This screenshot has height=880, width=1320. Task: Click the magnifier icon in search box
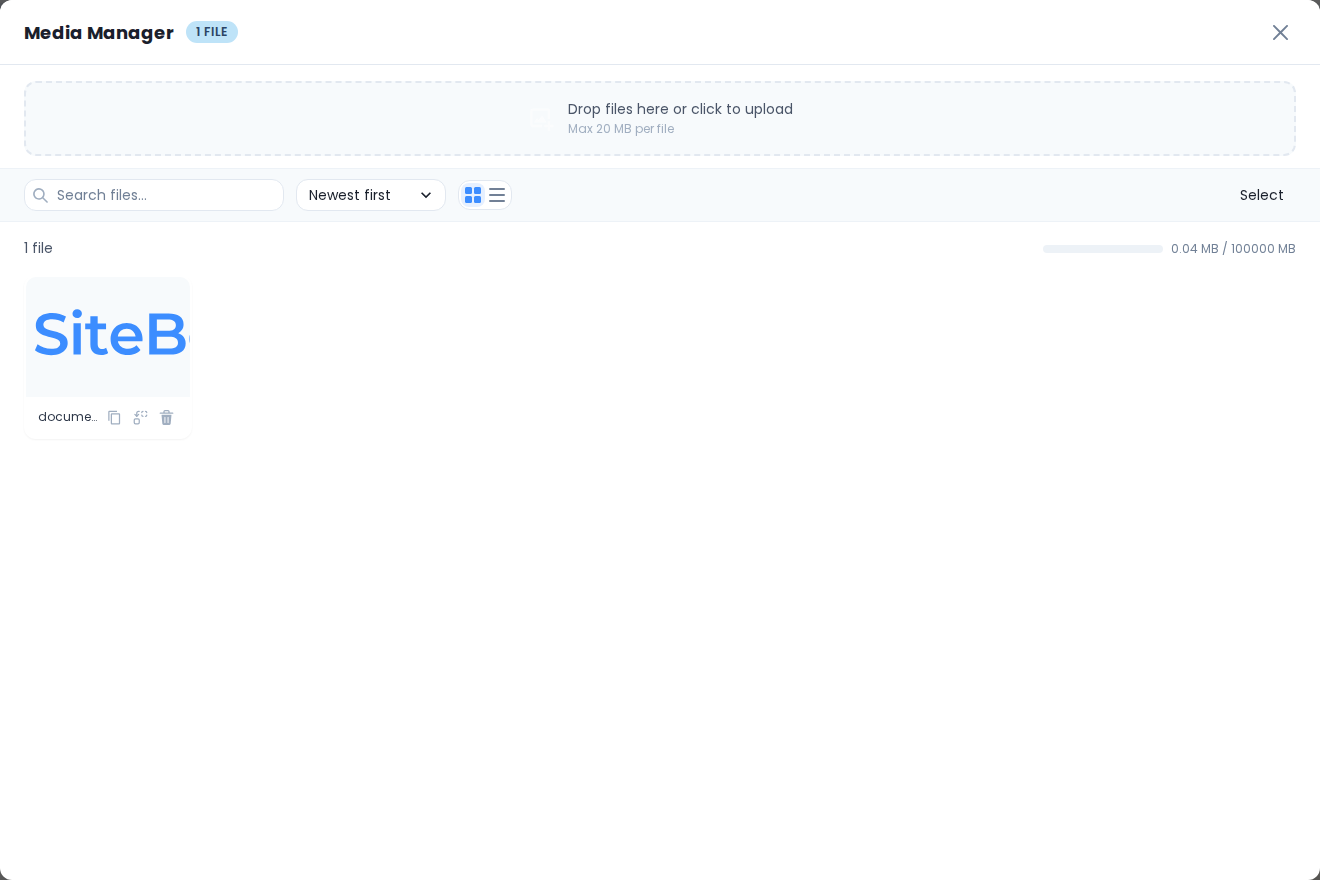pos(40,195)
